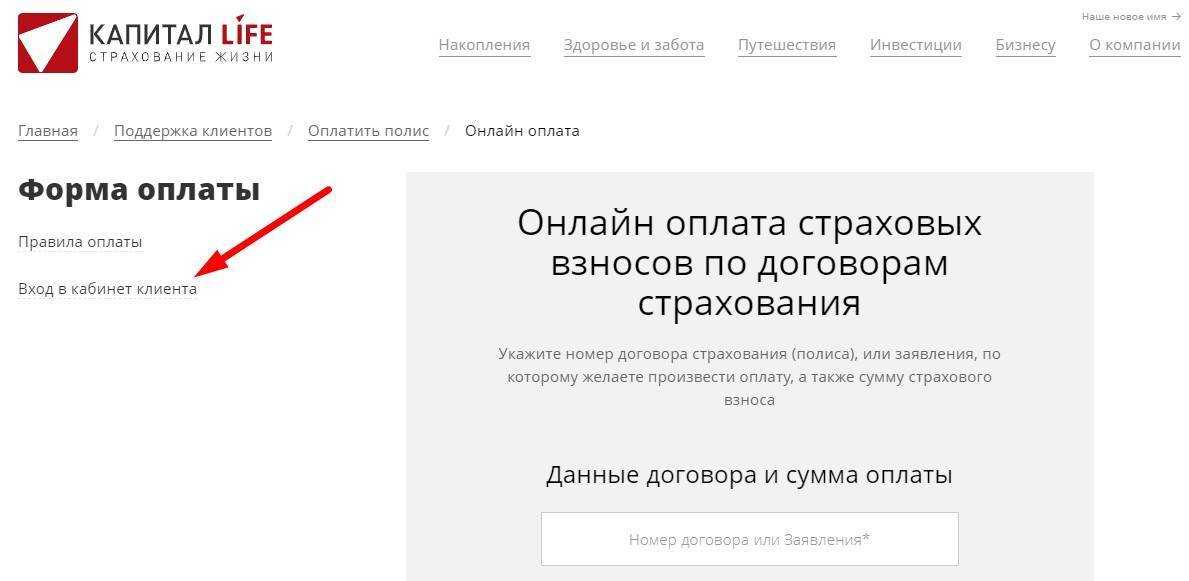This screenshot has width=1189, height=581.
Task: Click the Онлайн оплата breadcrumb item
Action: [522, 131]
